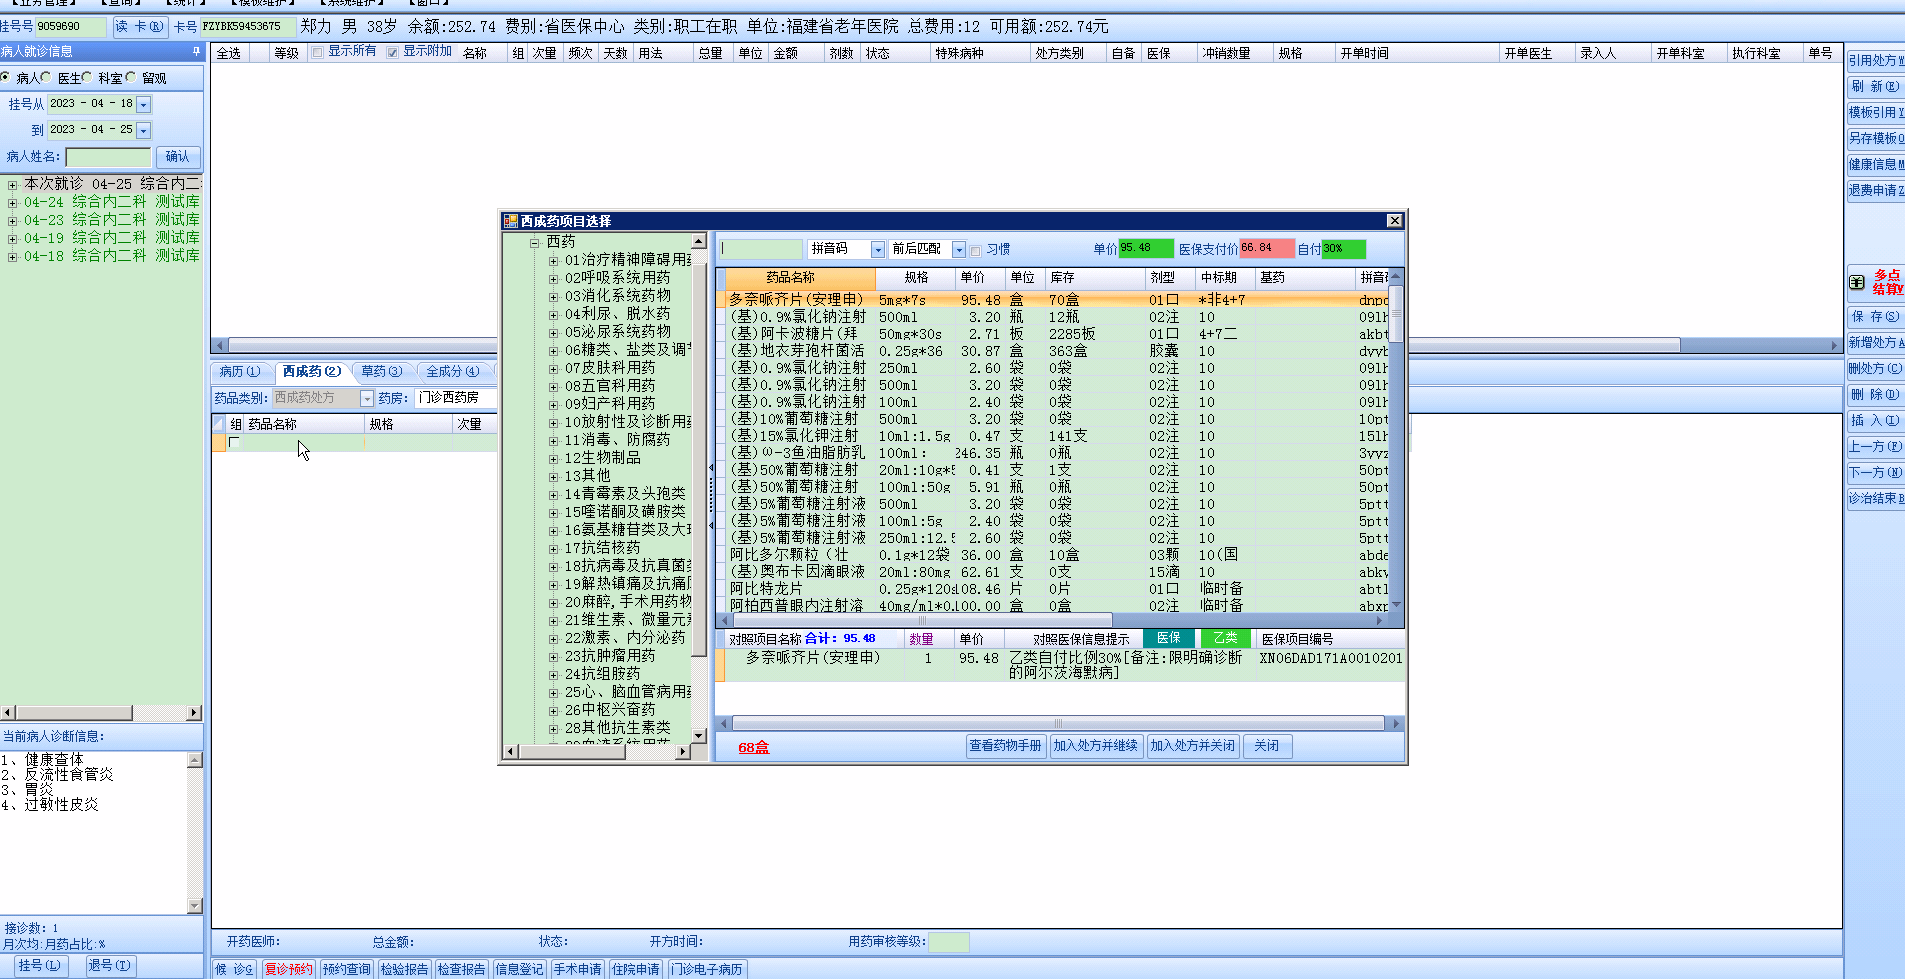The image size is (1905, 979).
Task: Click the 确认 button for patient name
Action: click(x=178, y=156)
